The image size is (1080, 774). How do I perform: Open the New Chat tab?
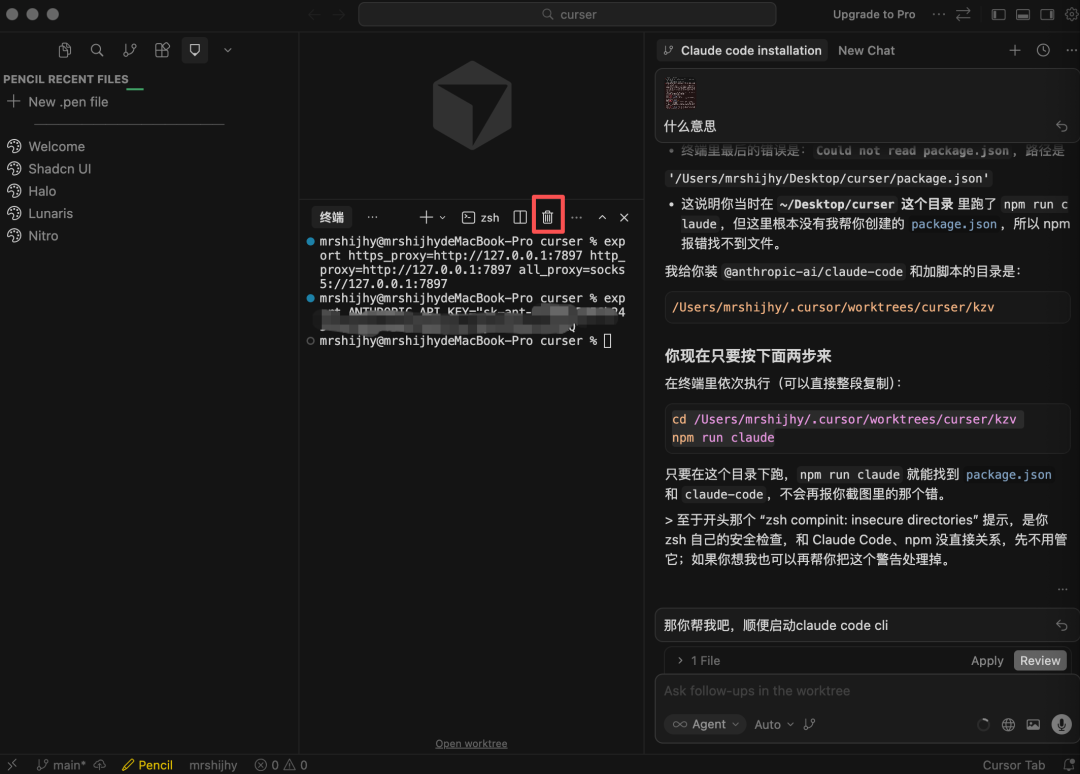(866, 49)
